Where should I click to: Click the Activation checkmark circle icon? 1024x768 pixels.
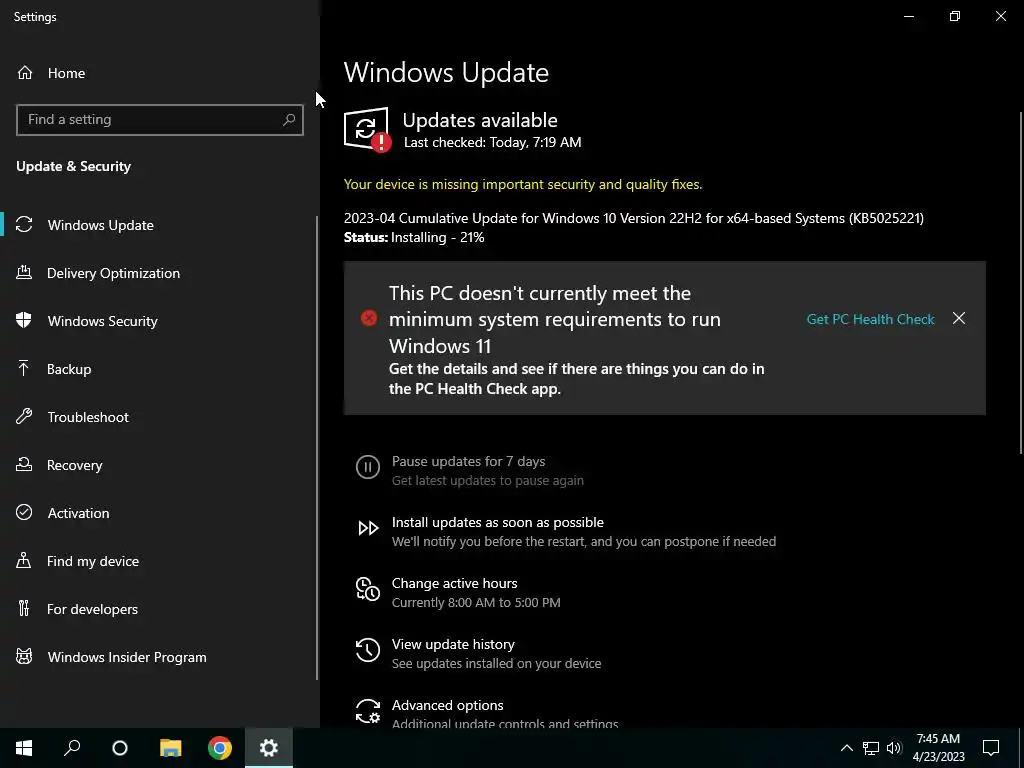24,513
